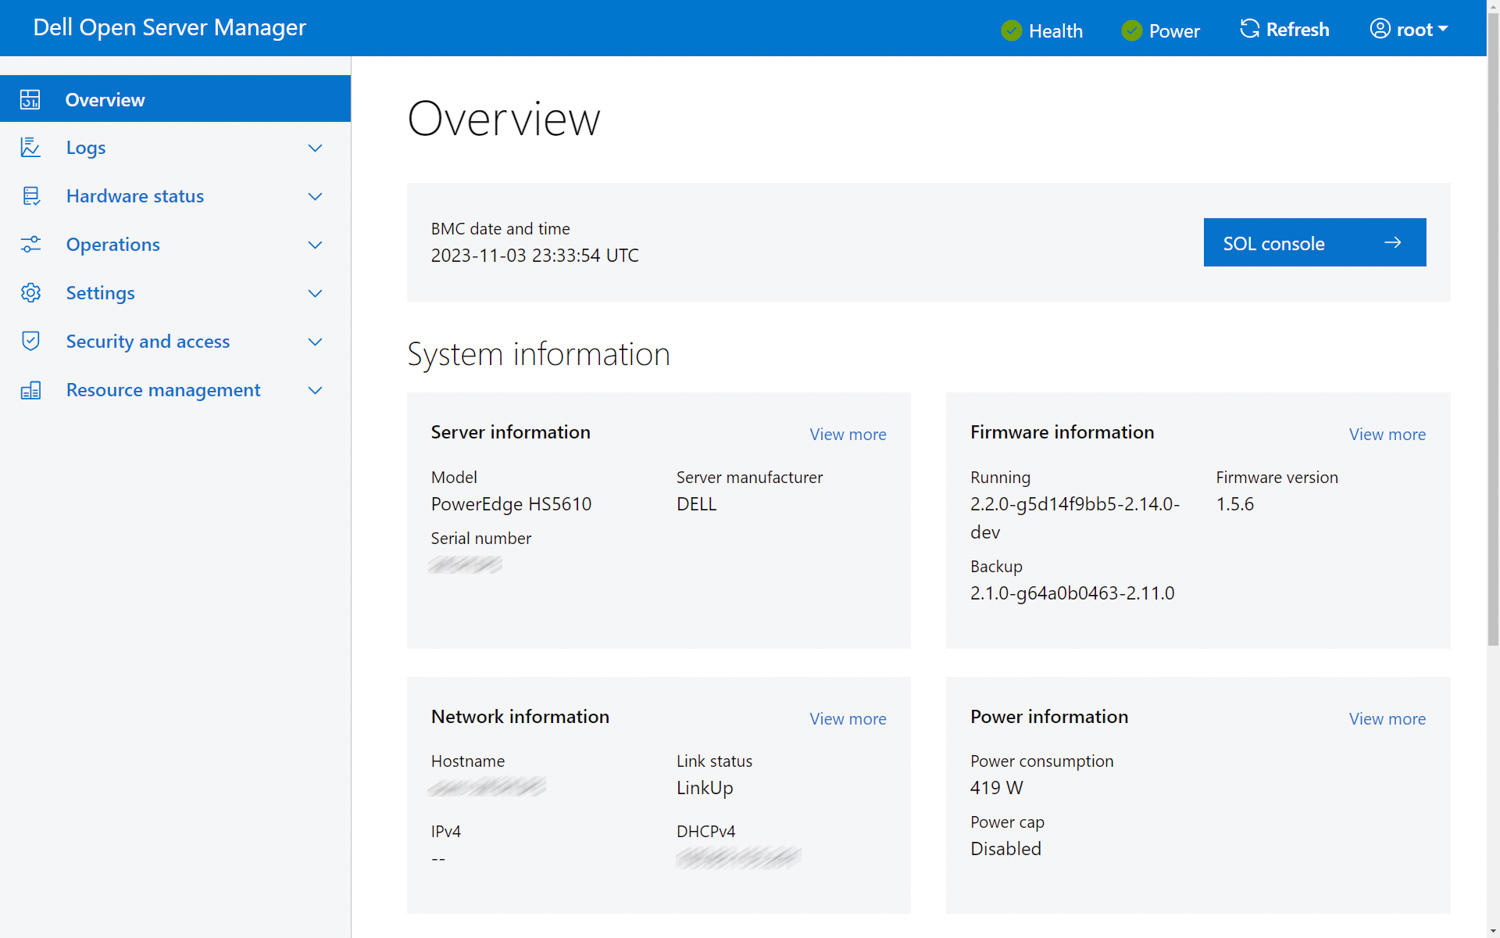The image size is (1500, 938).
Task: Click the LinkUp link status value
Action: (704, 788)
